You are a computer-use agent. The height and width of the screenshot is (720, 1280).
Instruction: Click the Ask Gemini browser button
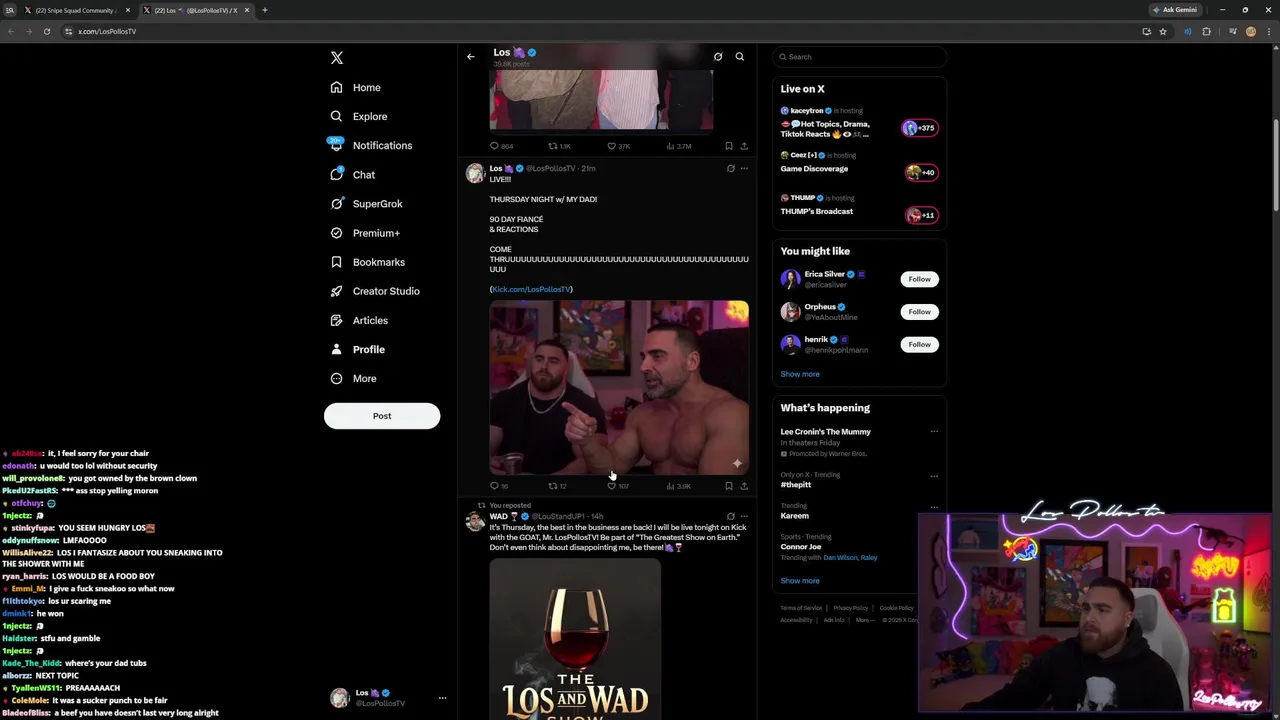coord(1175,10)
